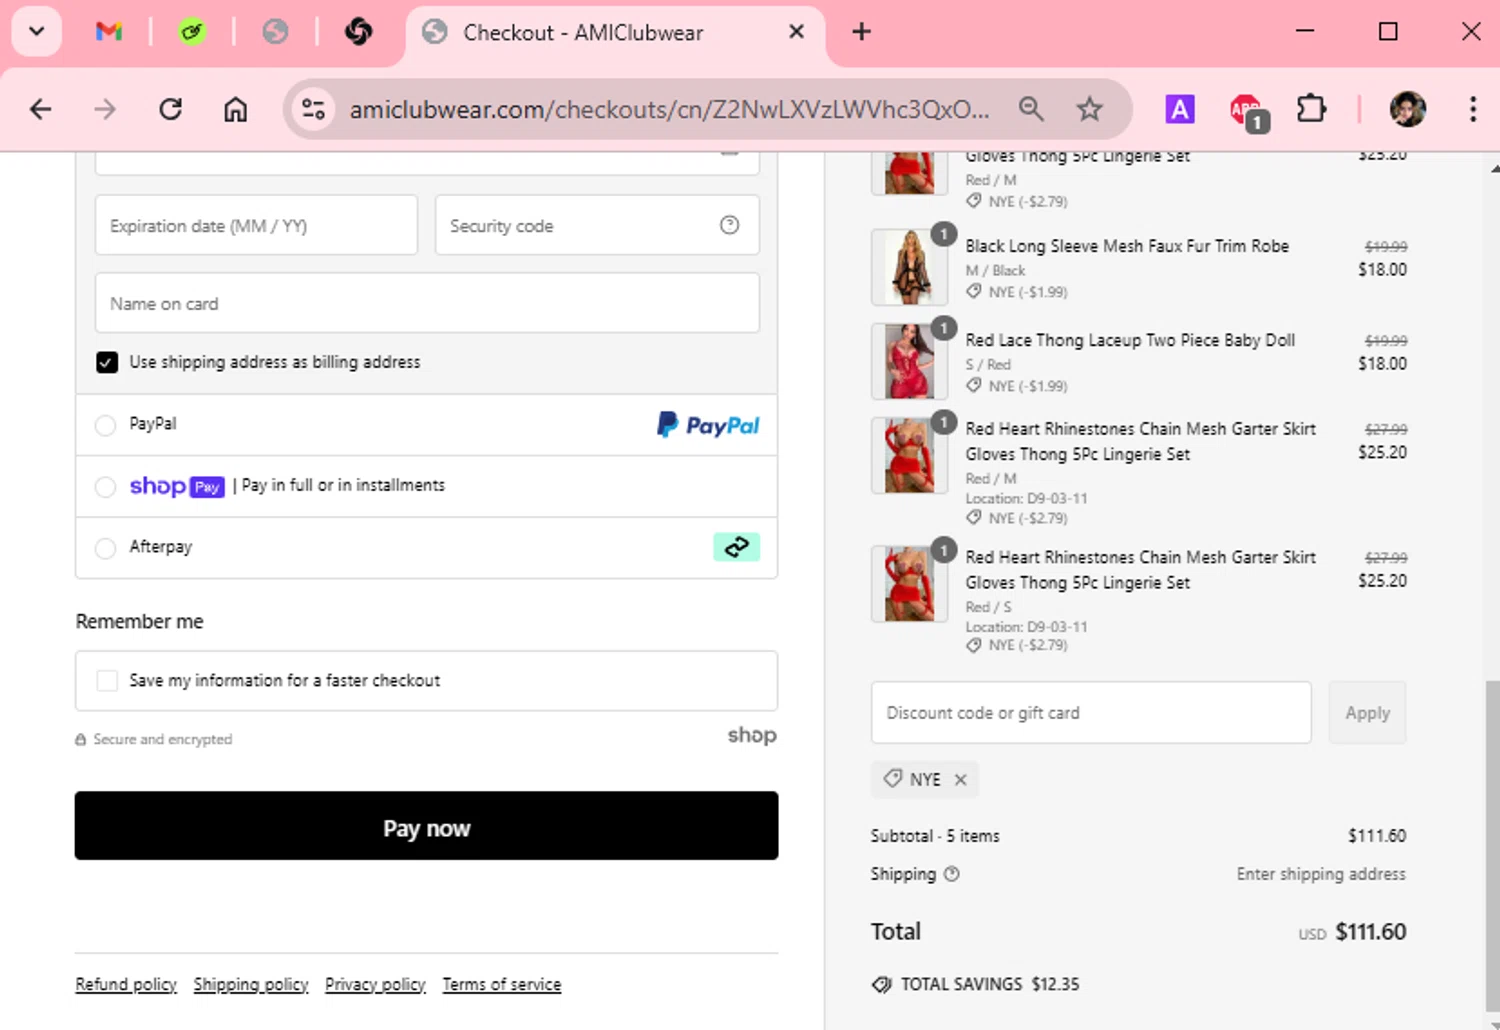Screen dimensions: 1500x1030
Task: Click the shop logo under Remember me
Action: [752, 735]
